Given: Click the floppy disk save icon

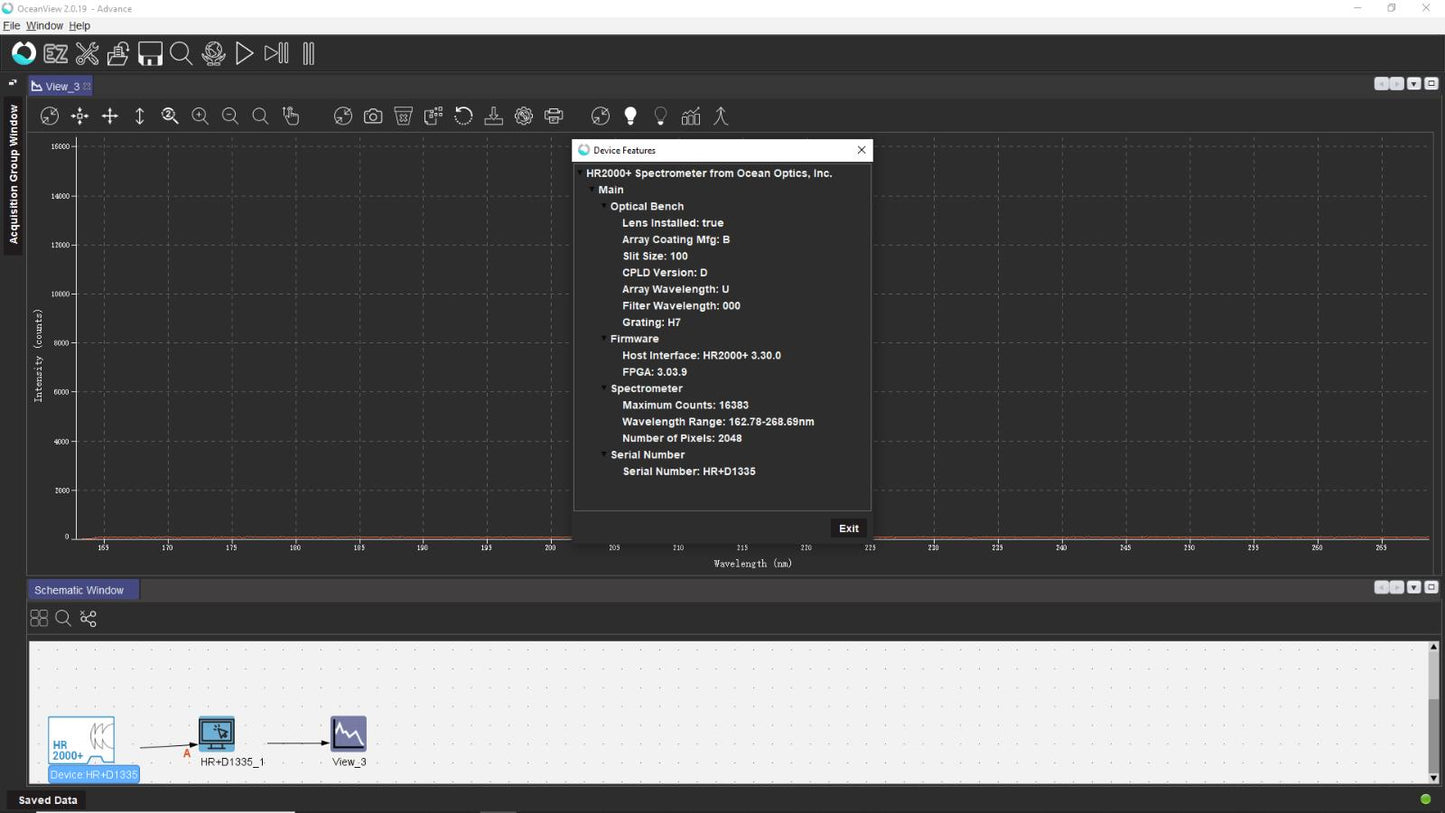Looking at the screenshot, I should [150, 54].
